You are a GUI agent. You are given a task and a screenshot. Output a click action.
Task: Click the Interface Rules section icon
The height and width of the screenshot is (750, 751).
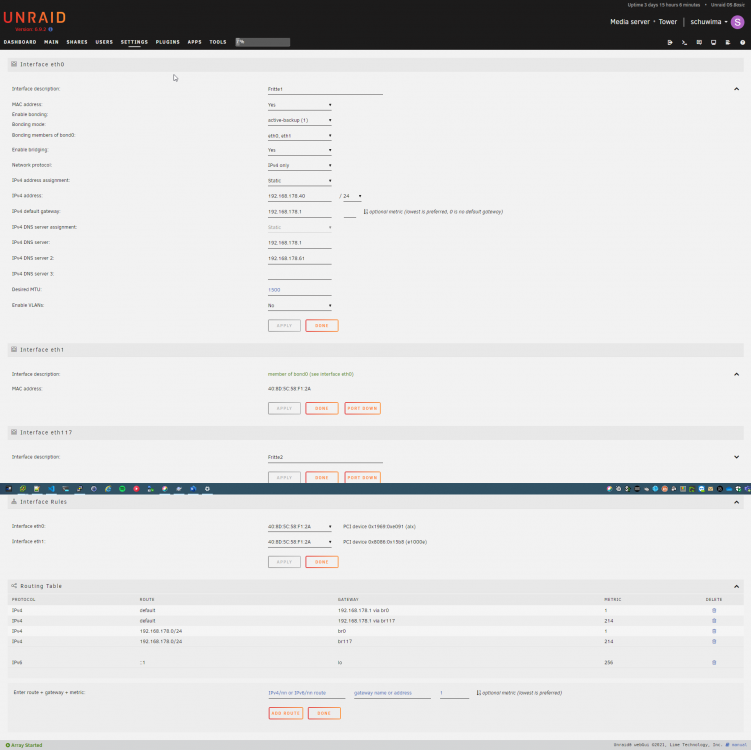click(14, 501)
